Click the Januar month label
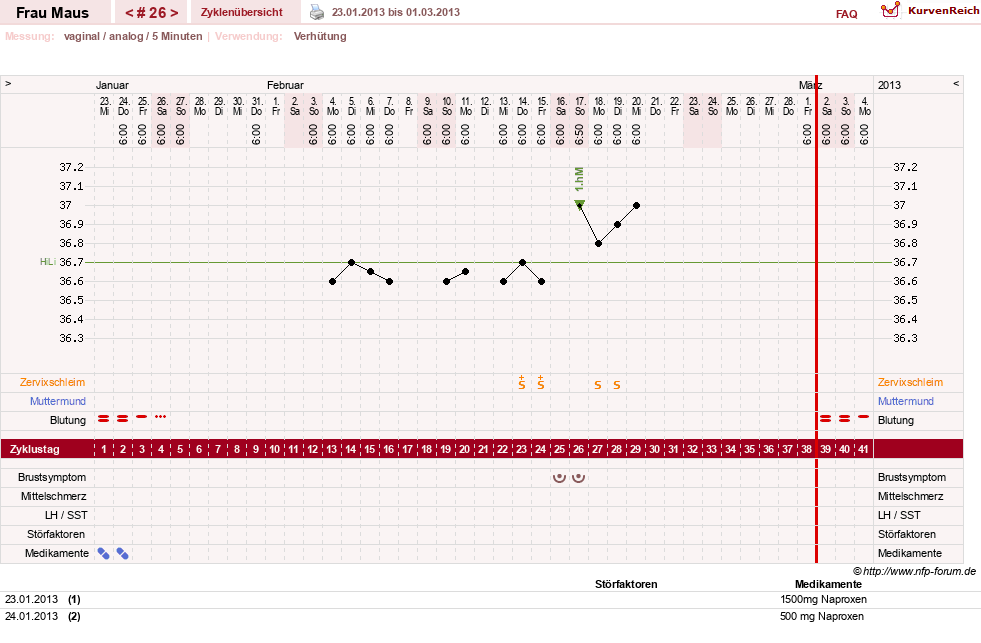Image resolution: width=981 pixels, height=643 pixels. [x=112, y=85]
